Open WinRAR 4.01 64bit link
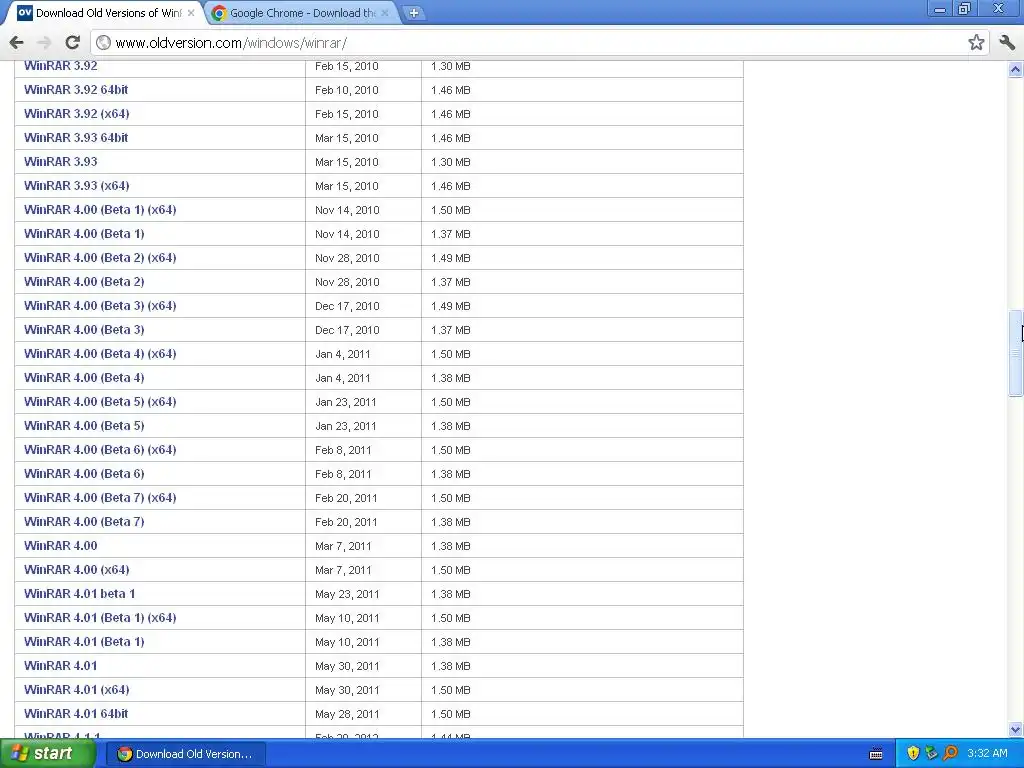Viewport: 1024px width, 768px height. (76, 714)
